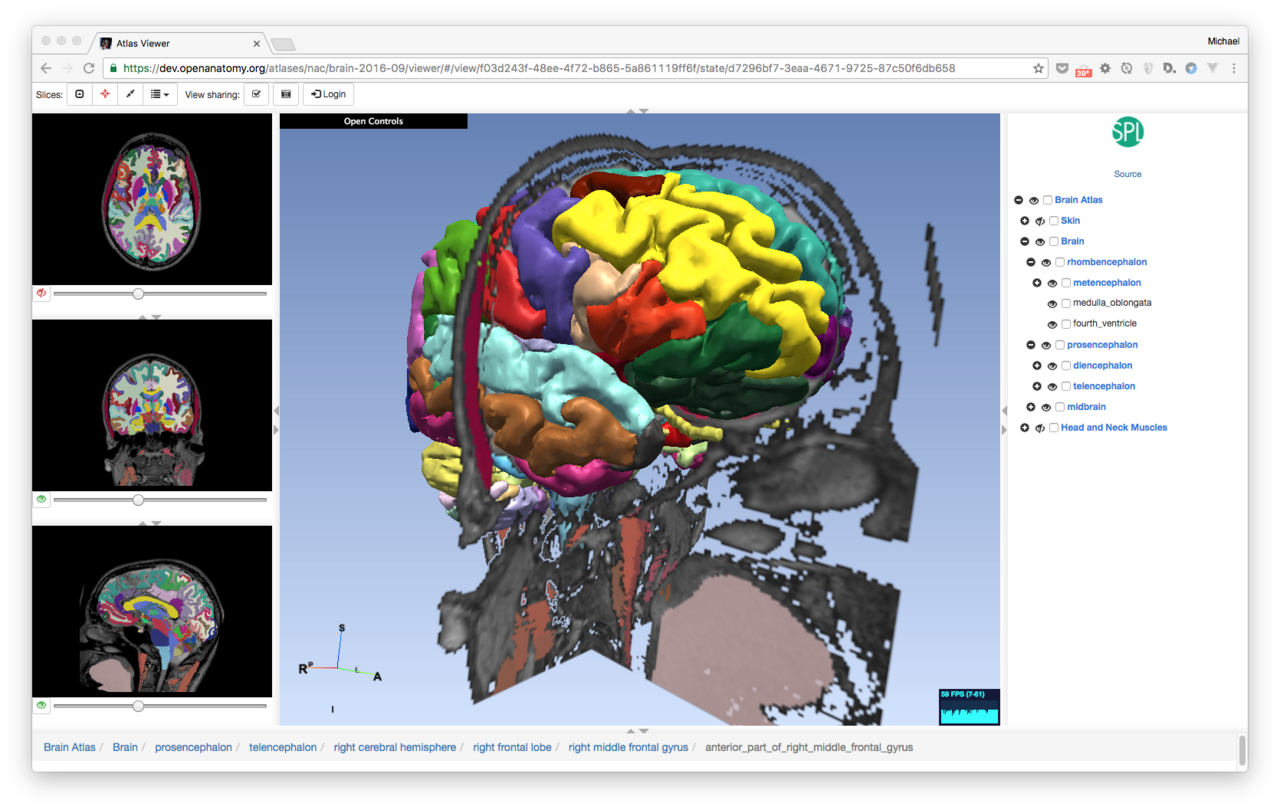1280x810 pixels.
Task: Expand the telencephalon tree node
Action: coord(1037,386)
